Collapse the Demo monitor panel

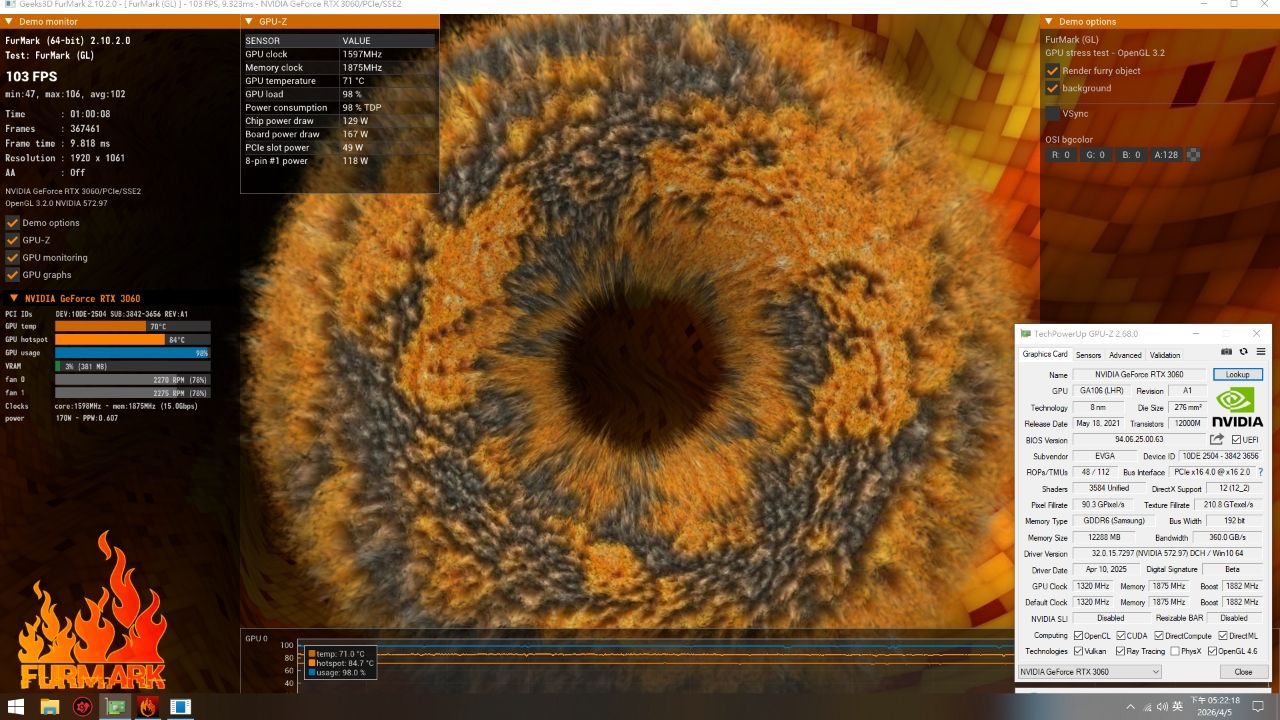[9, 22]
